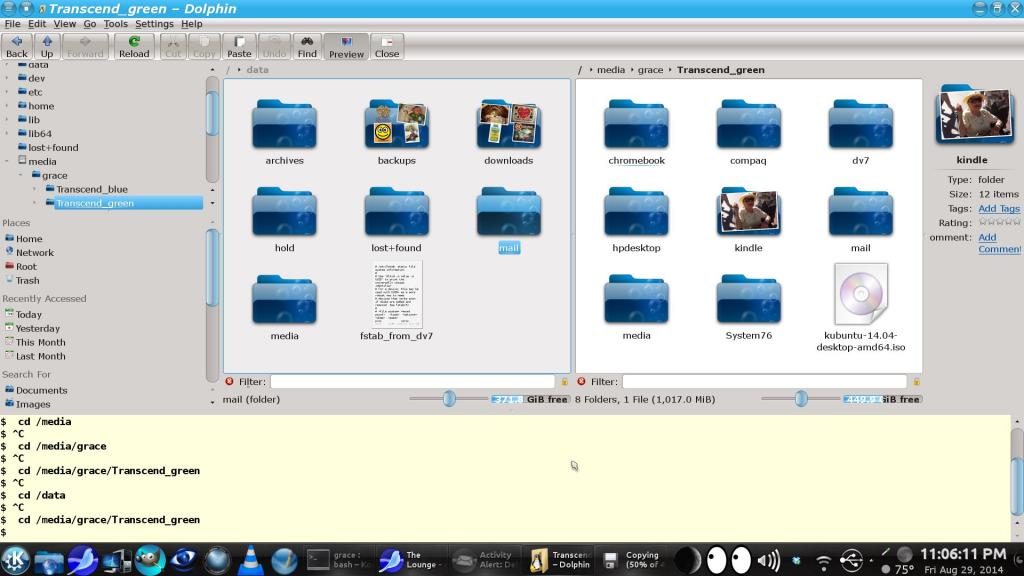Screen dimensions: 1024x576
Task: Collapse the media tree node
Action: (x=8, y=161)
